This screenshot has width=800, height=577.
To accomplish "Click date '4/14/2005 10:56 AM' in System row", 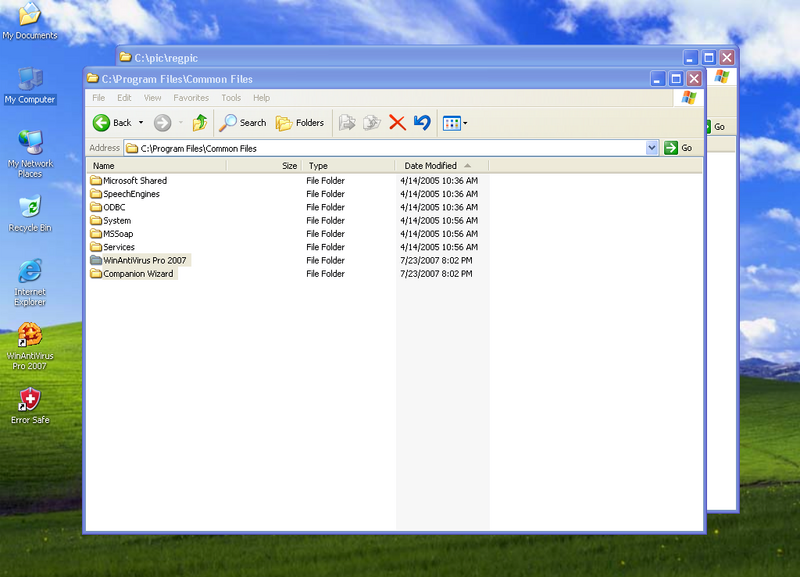I will [439, 220].
